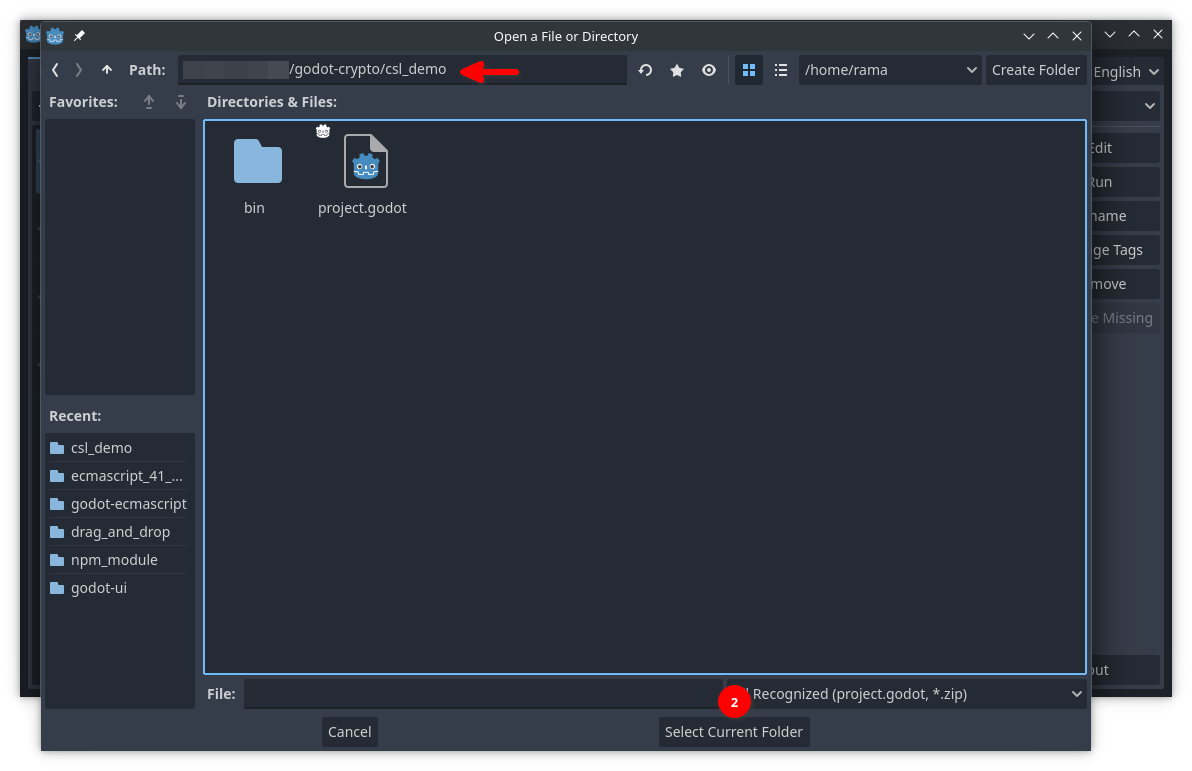1192x771 pixels.
Task: Favorite the current folder with star
Action: [x=677, y=70]
